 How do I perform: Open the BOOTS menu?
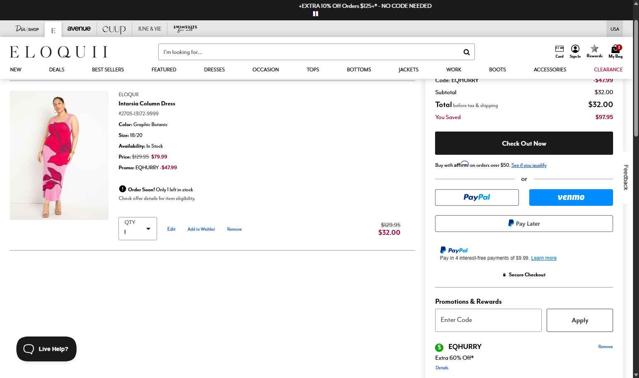pyautogui.click(x=497, y=70)
